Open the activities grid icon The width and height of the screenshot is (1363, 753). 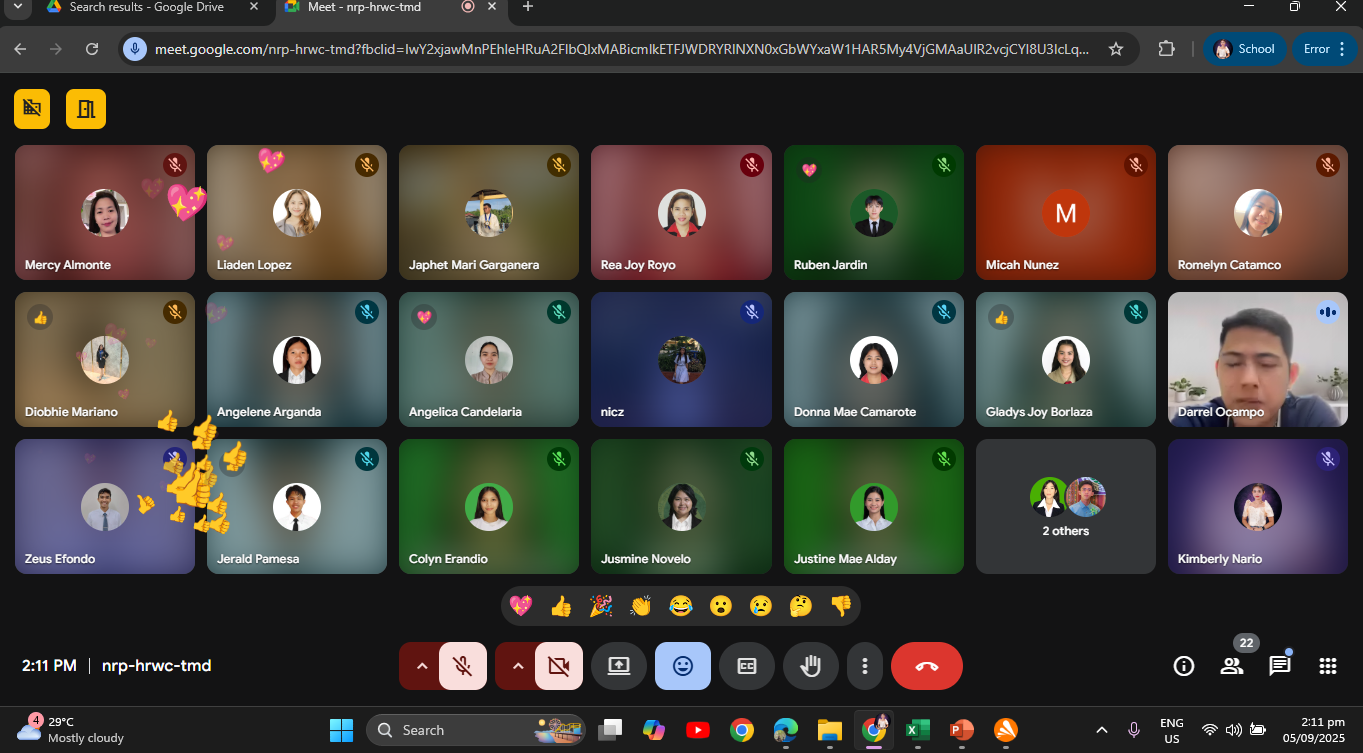(x=1327, y=666)
